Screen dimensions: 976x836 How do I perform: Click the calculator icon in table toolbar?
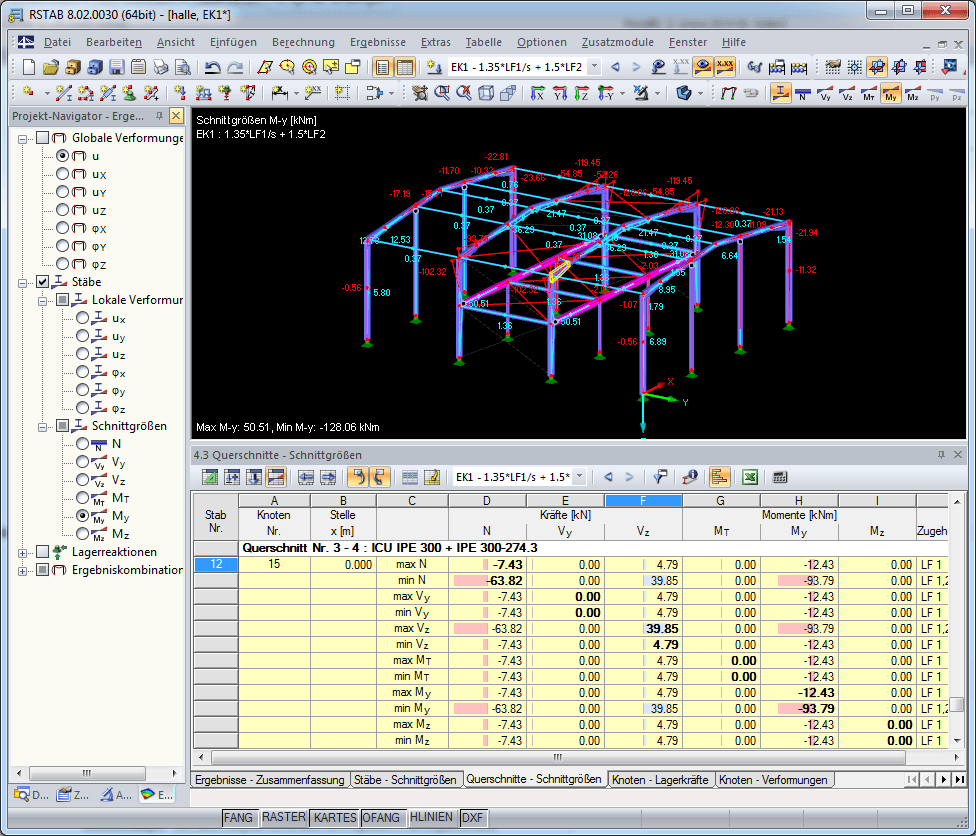(x=780, y=477)
